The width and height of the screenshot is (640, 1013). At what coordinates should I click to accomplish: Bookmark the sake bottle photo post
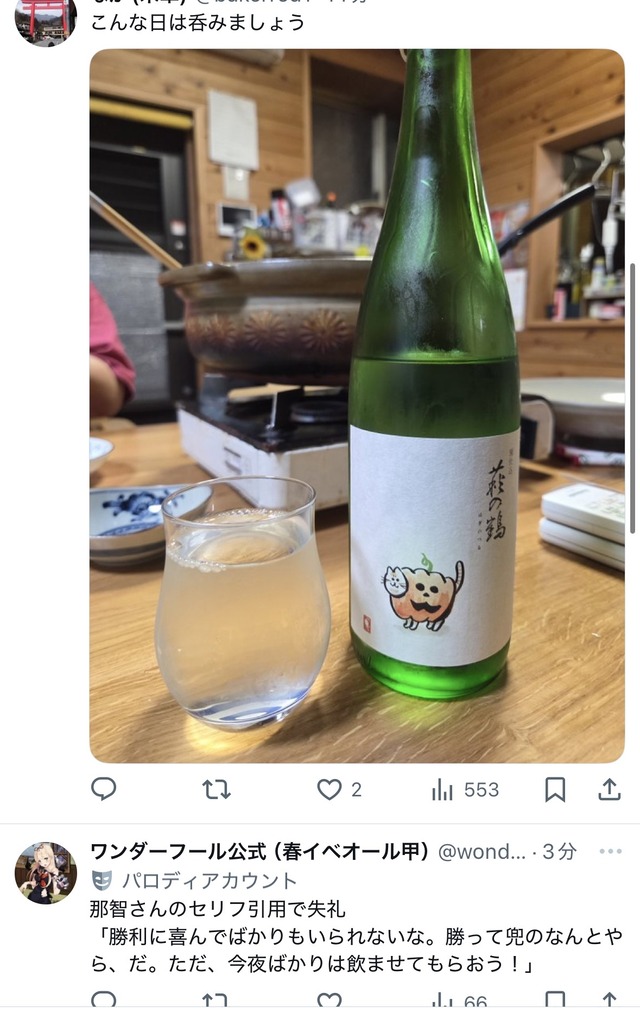pyautogui.click(x=555, y=789)
